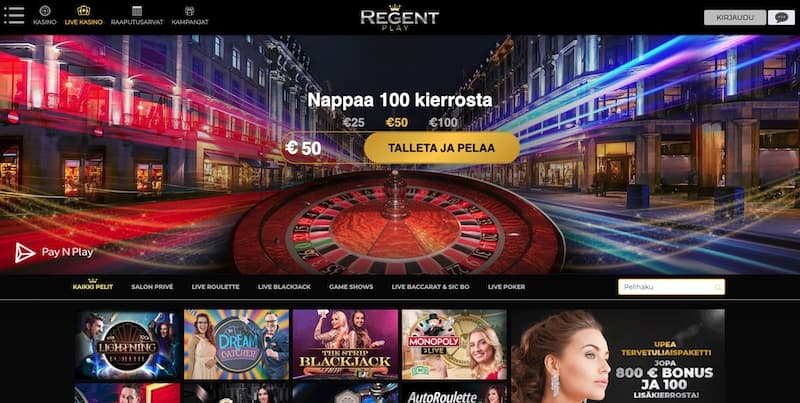Open the Kampanjat gift icon
Screen dimensions: 800x403
pyautogui.click(x=189, y=10)
